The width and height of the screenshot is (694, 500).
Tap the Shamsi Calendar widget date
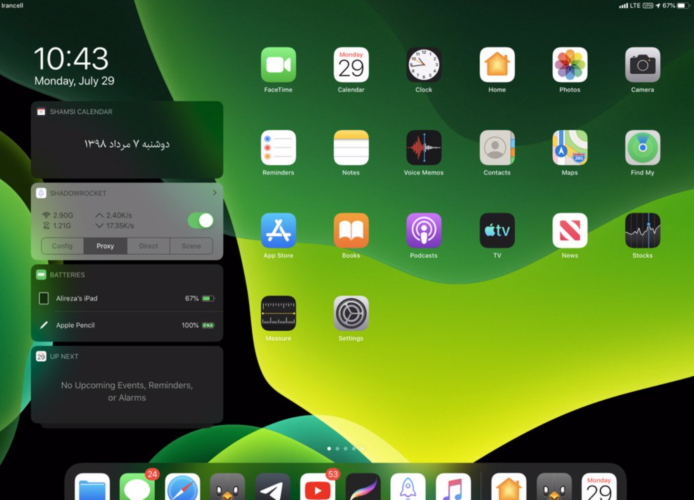(127, 144)
